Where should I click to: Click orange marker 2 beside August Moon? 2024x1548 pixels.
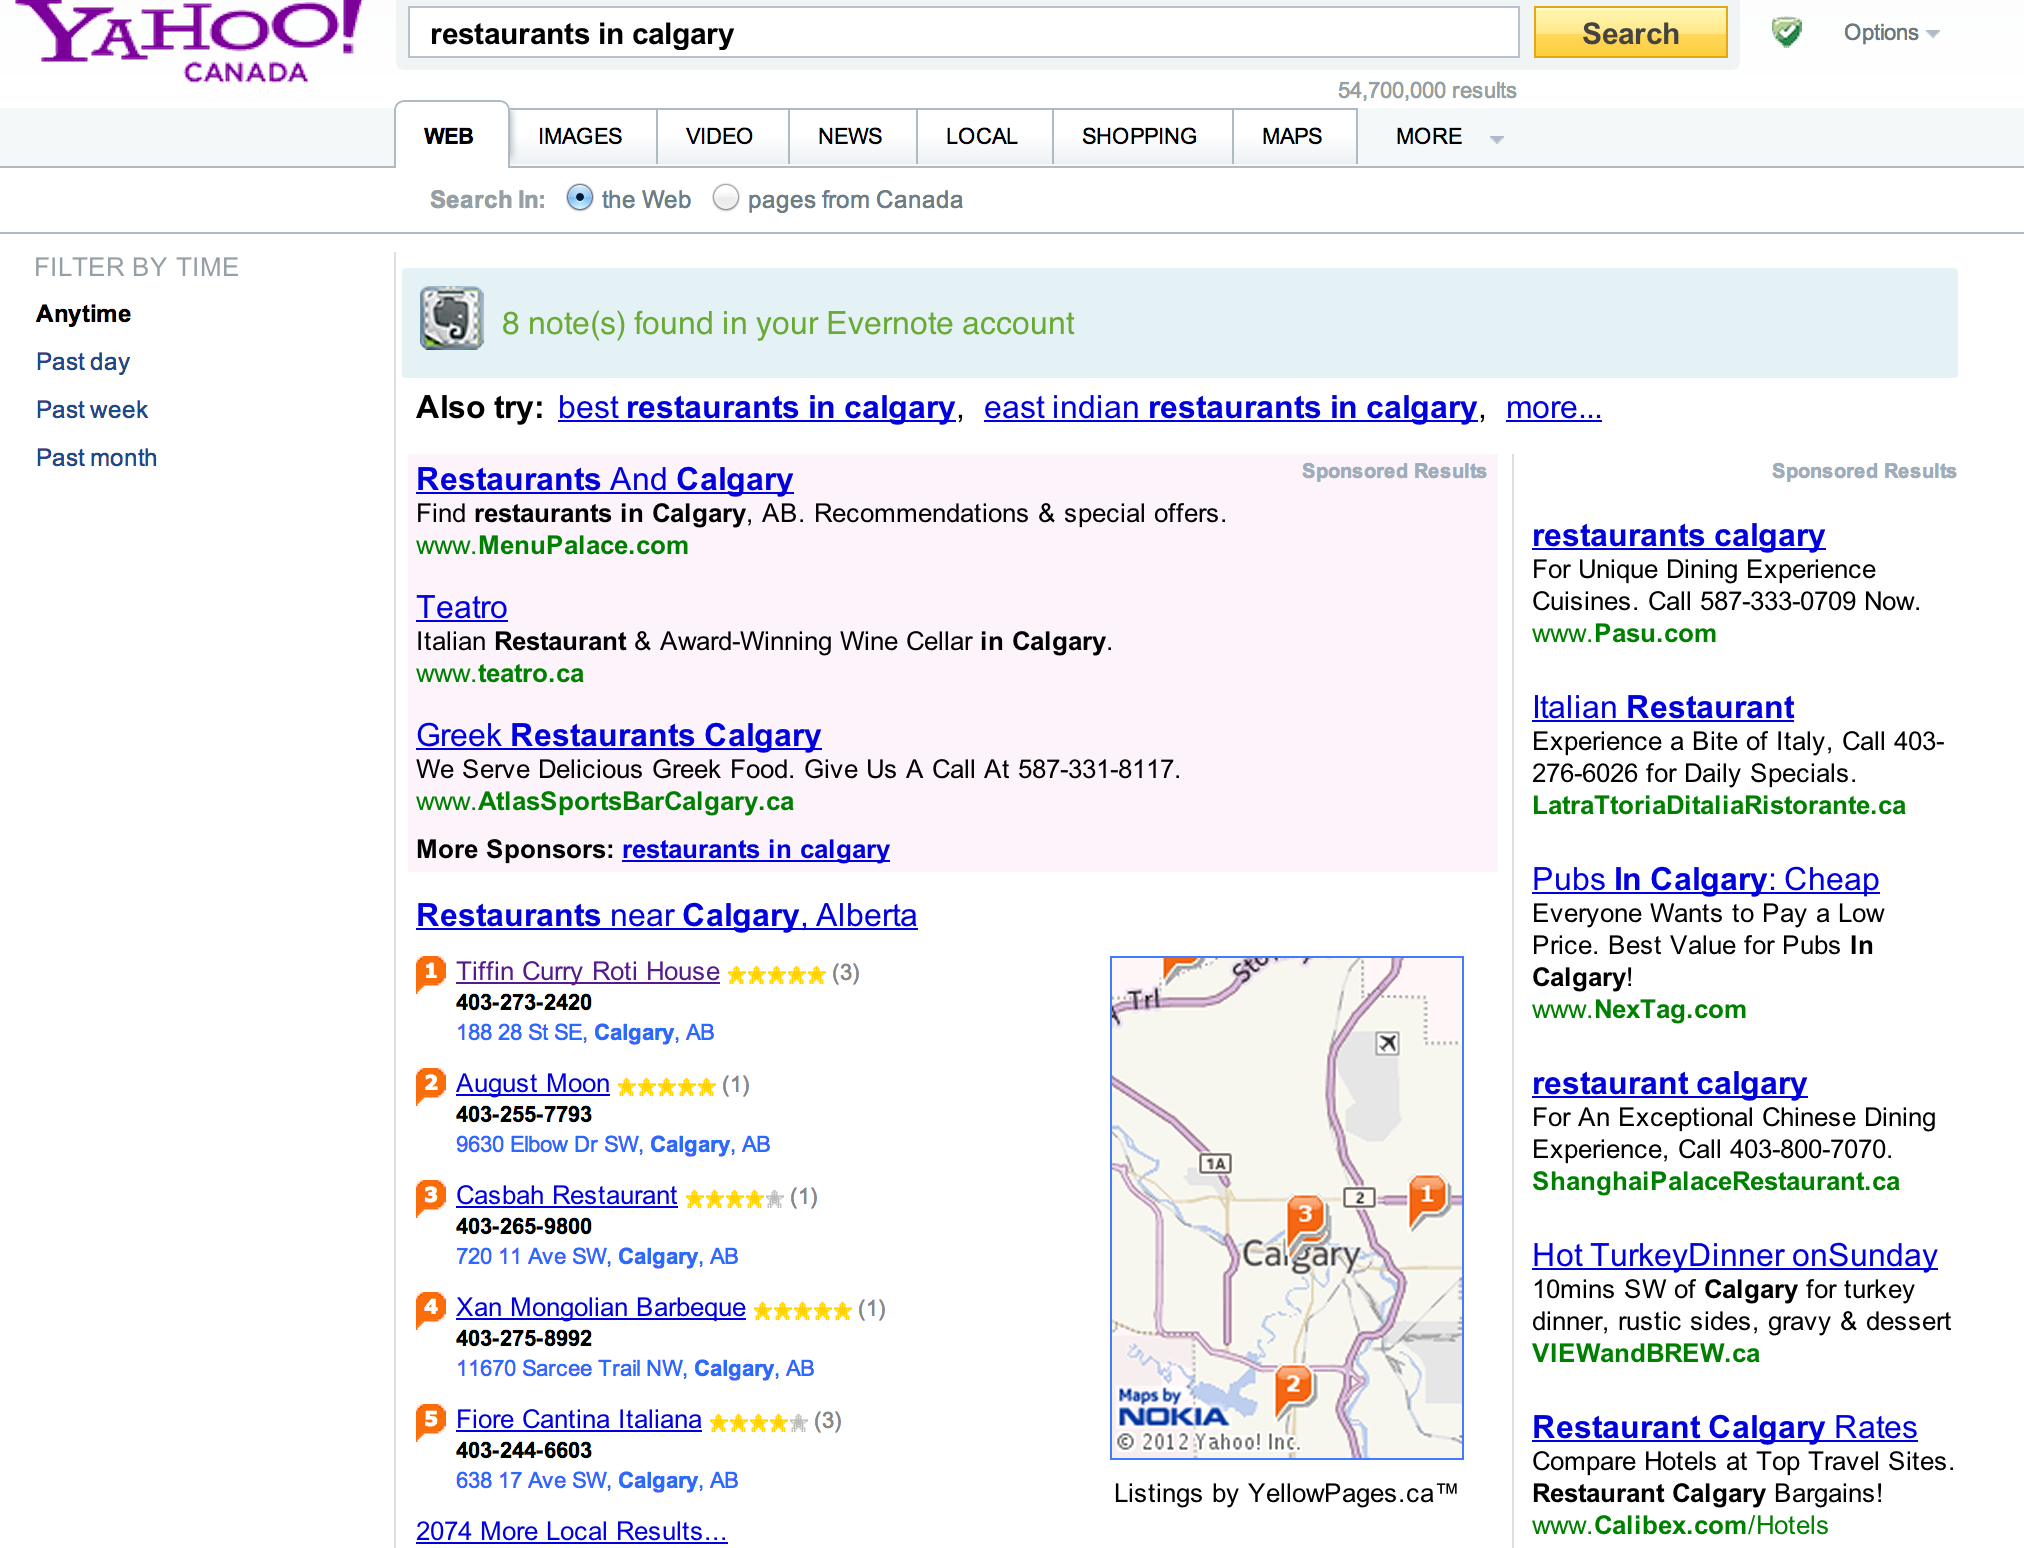coord(430,1084)
